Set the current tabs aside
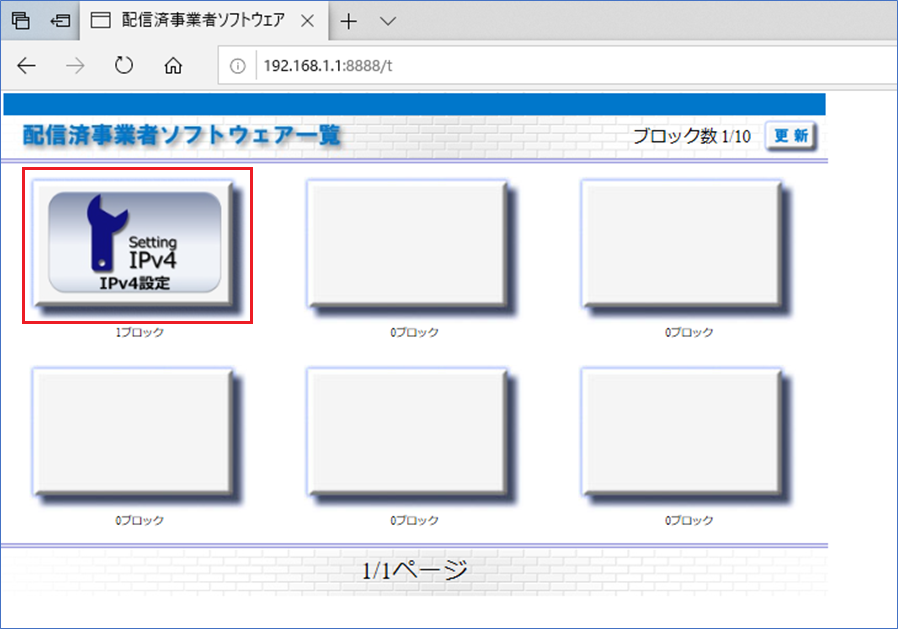 point(60,20)
